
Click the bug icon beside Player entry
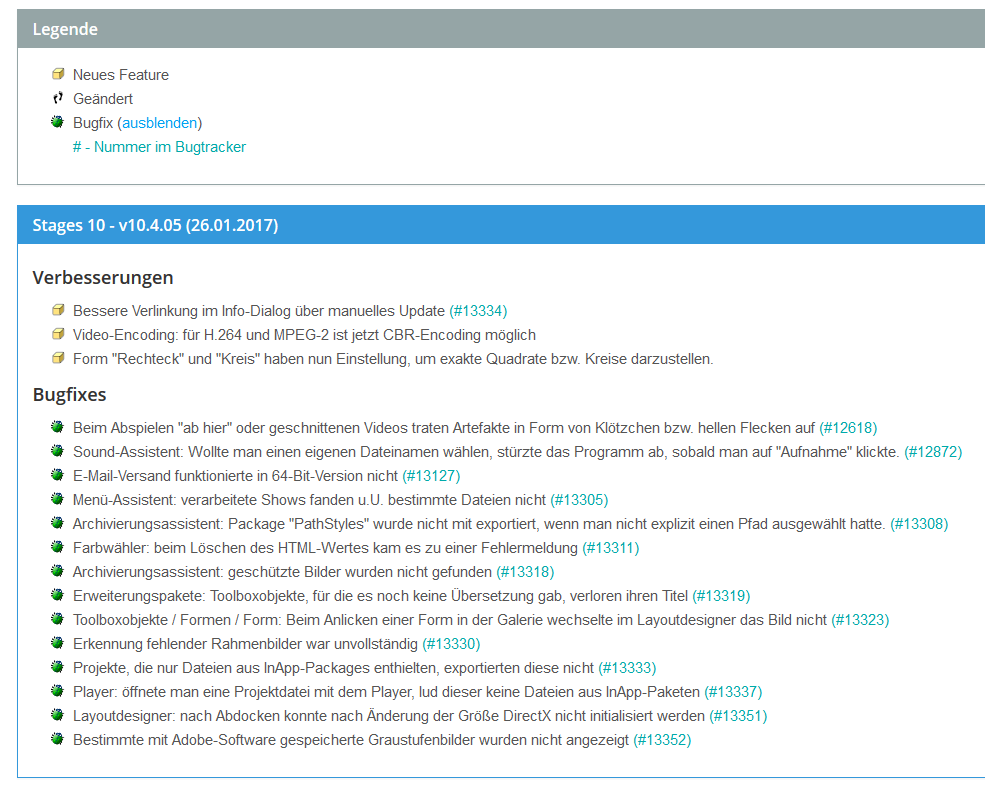click(58, 692)
